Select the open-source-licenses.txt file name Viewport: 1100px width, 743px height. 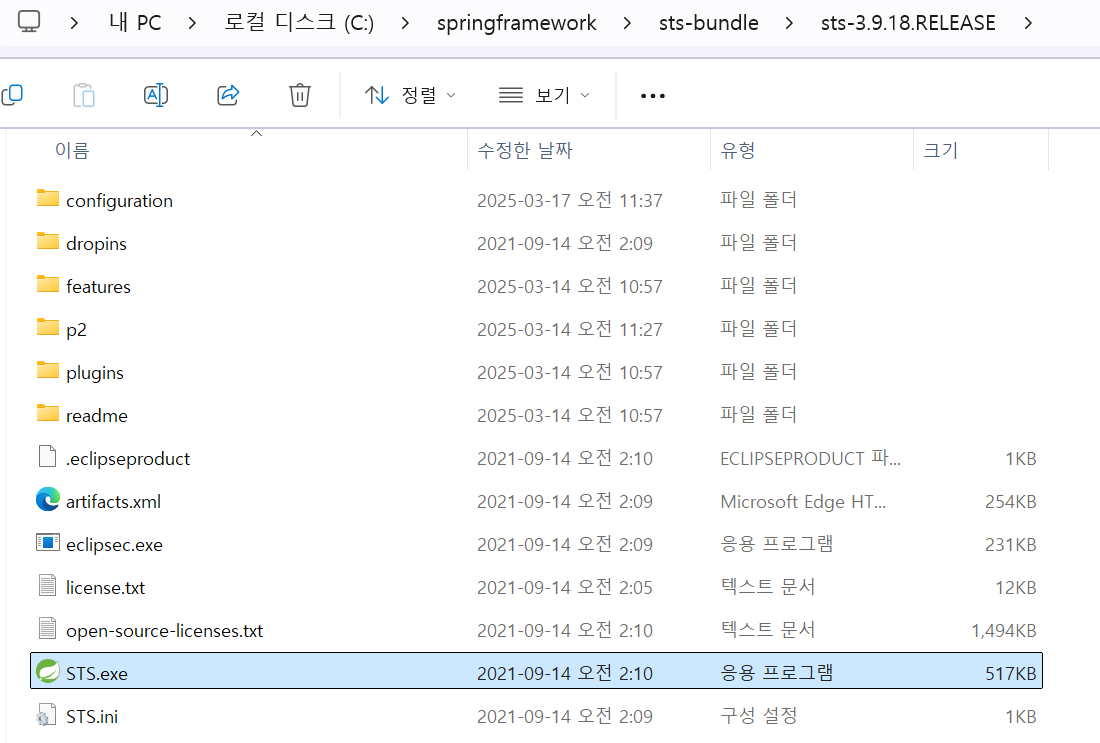(x=164, y=631)
